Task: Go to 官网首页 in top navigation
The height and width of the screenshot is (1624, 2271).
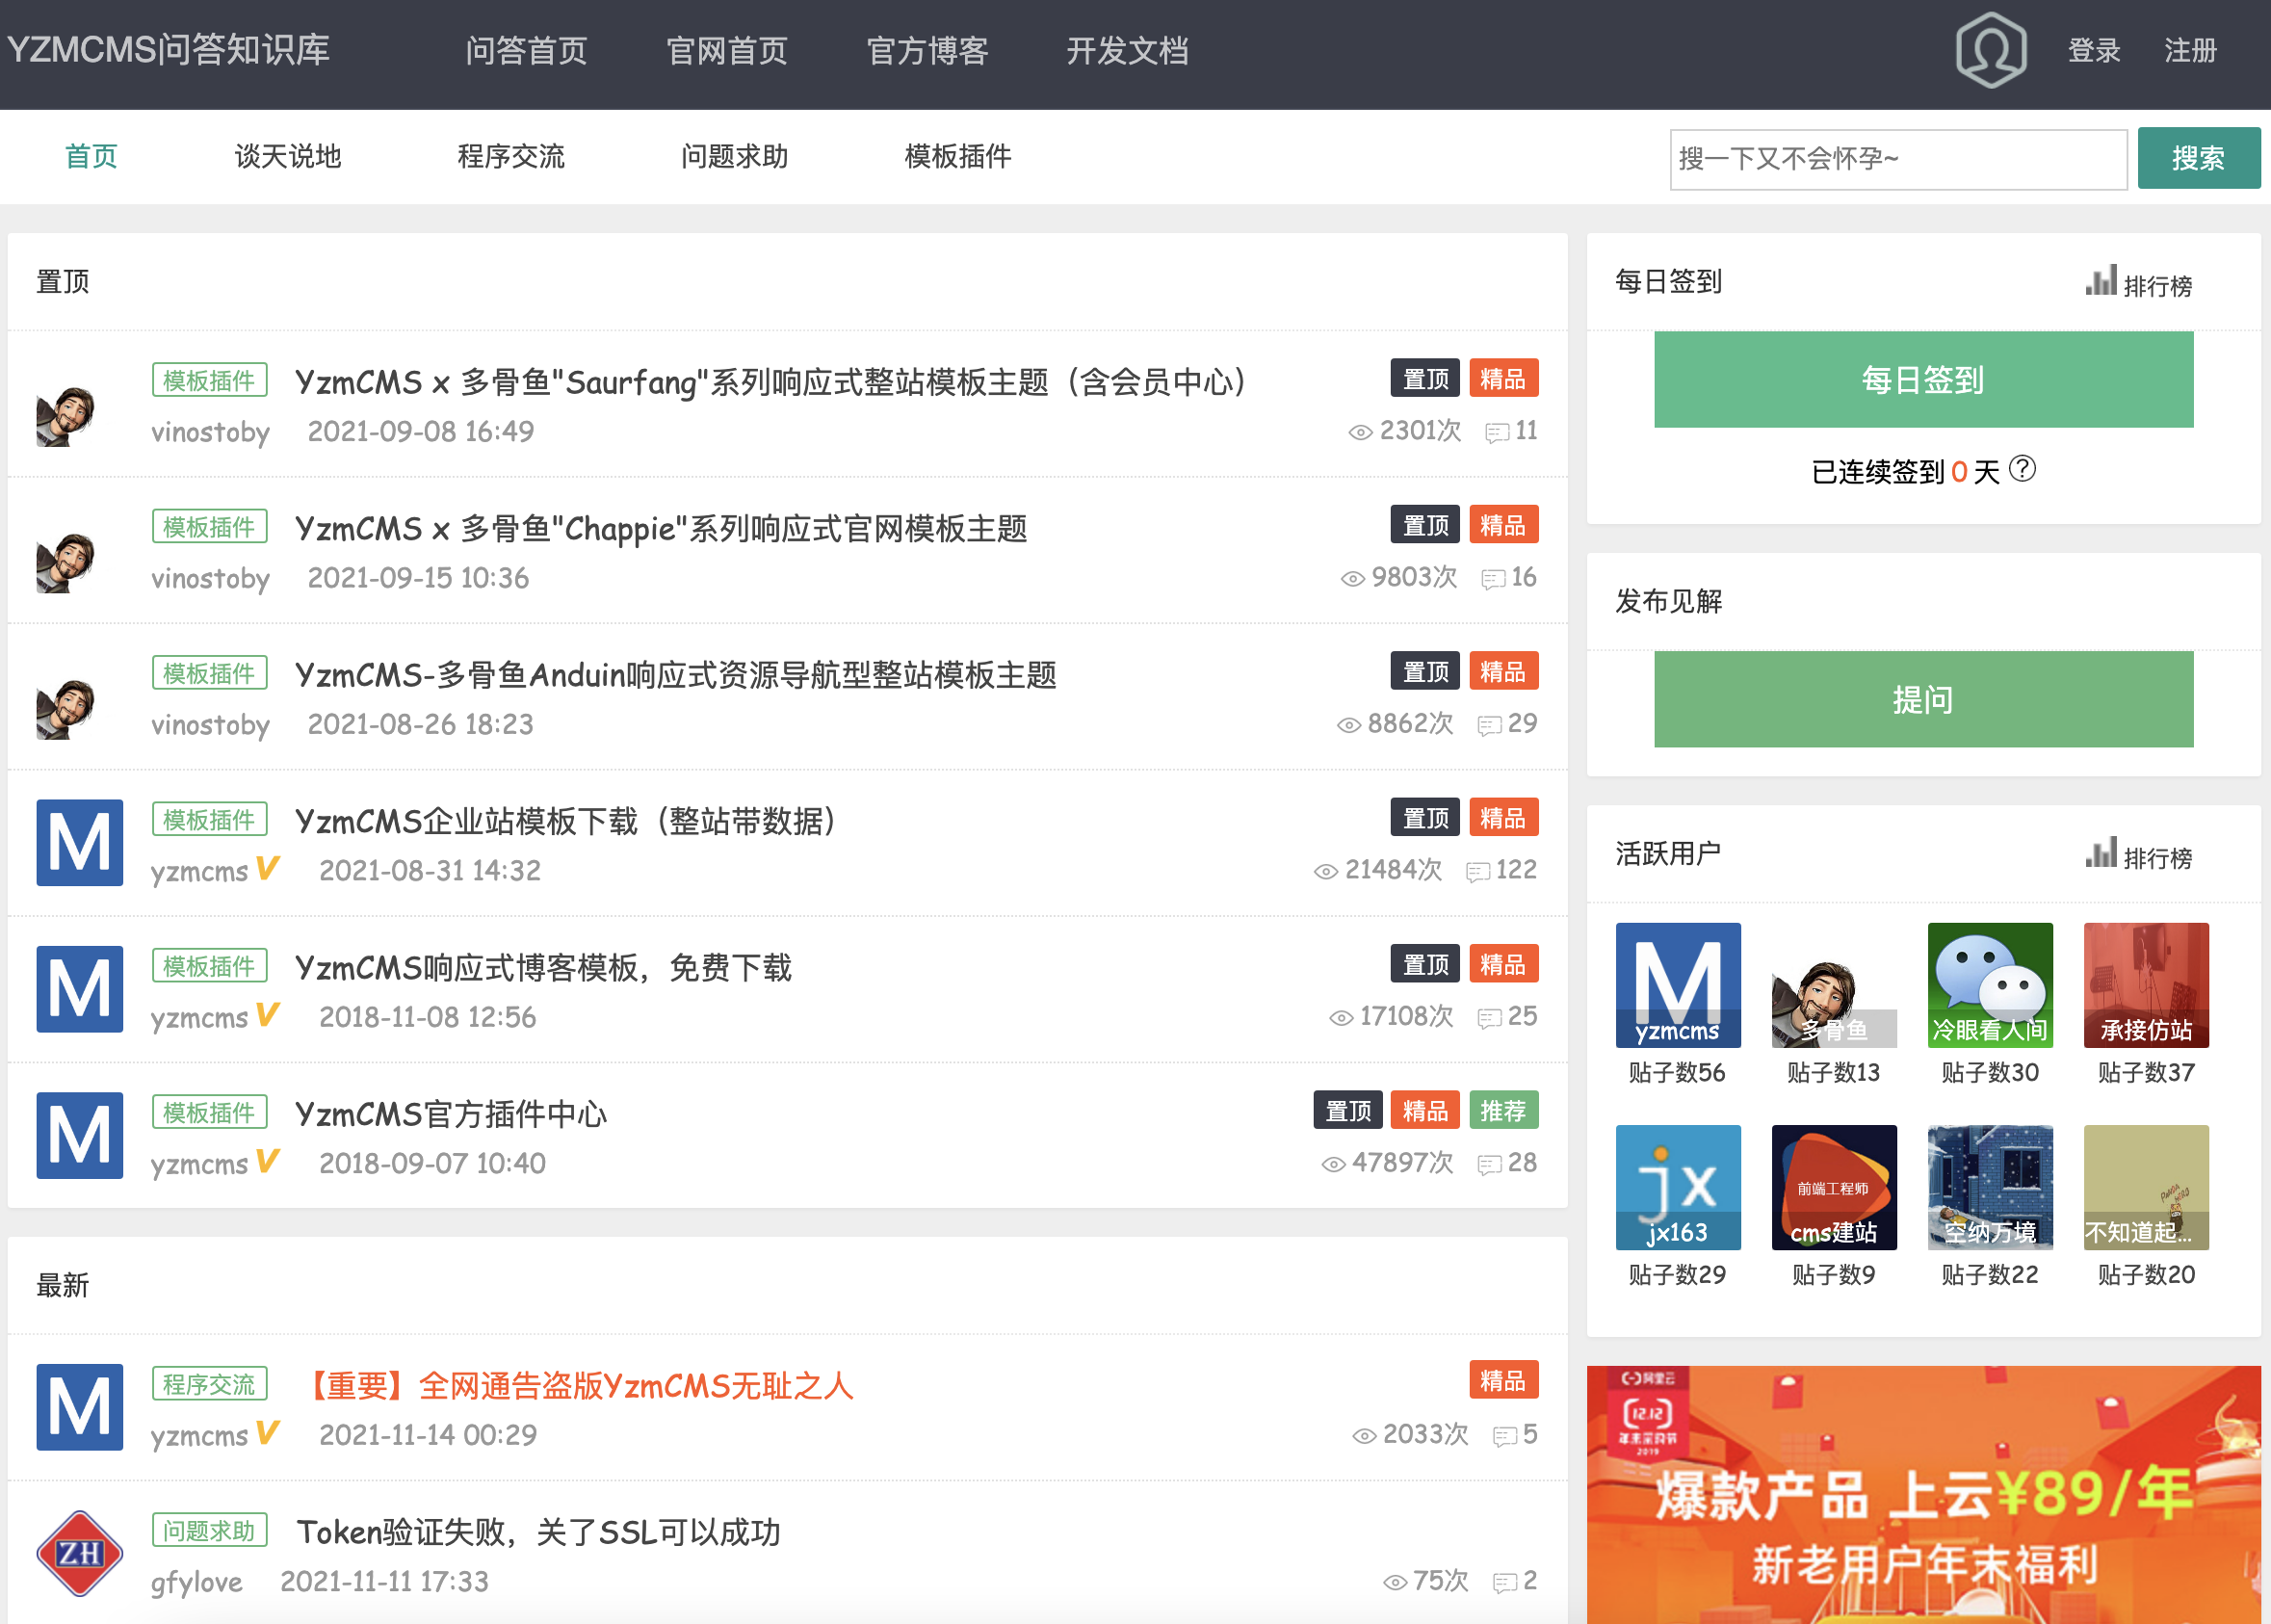Action: click(x=727, y=50)
